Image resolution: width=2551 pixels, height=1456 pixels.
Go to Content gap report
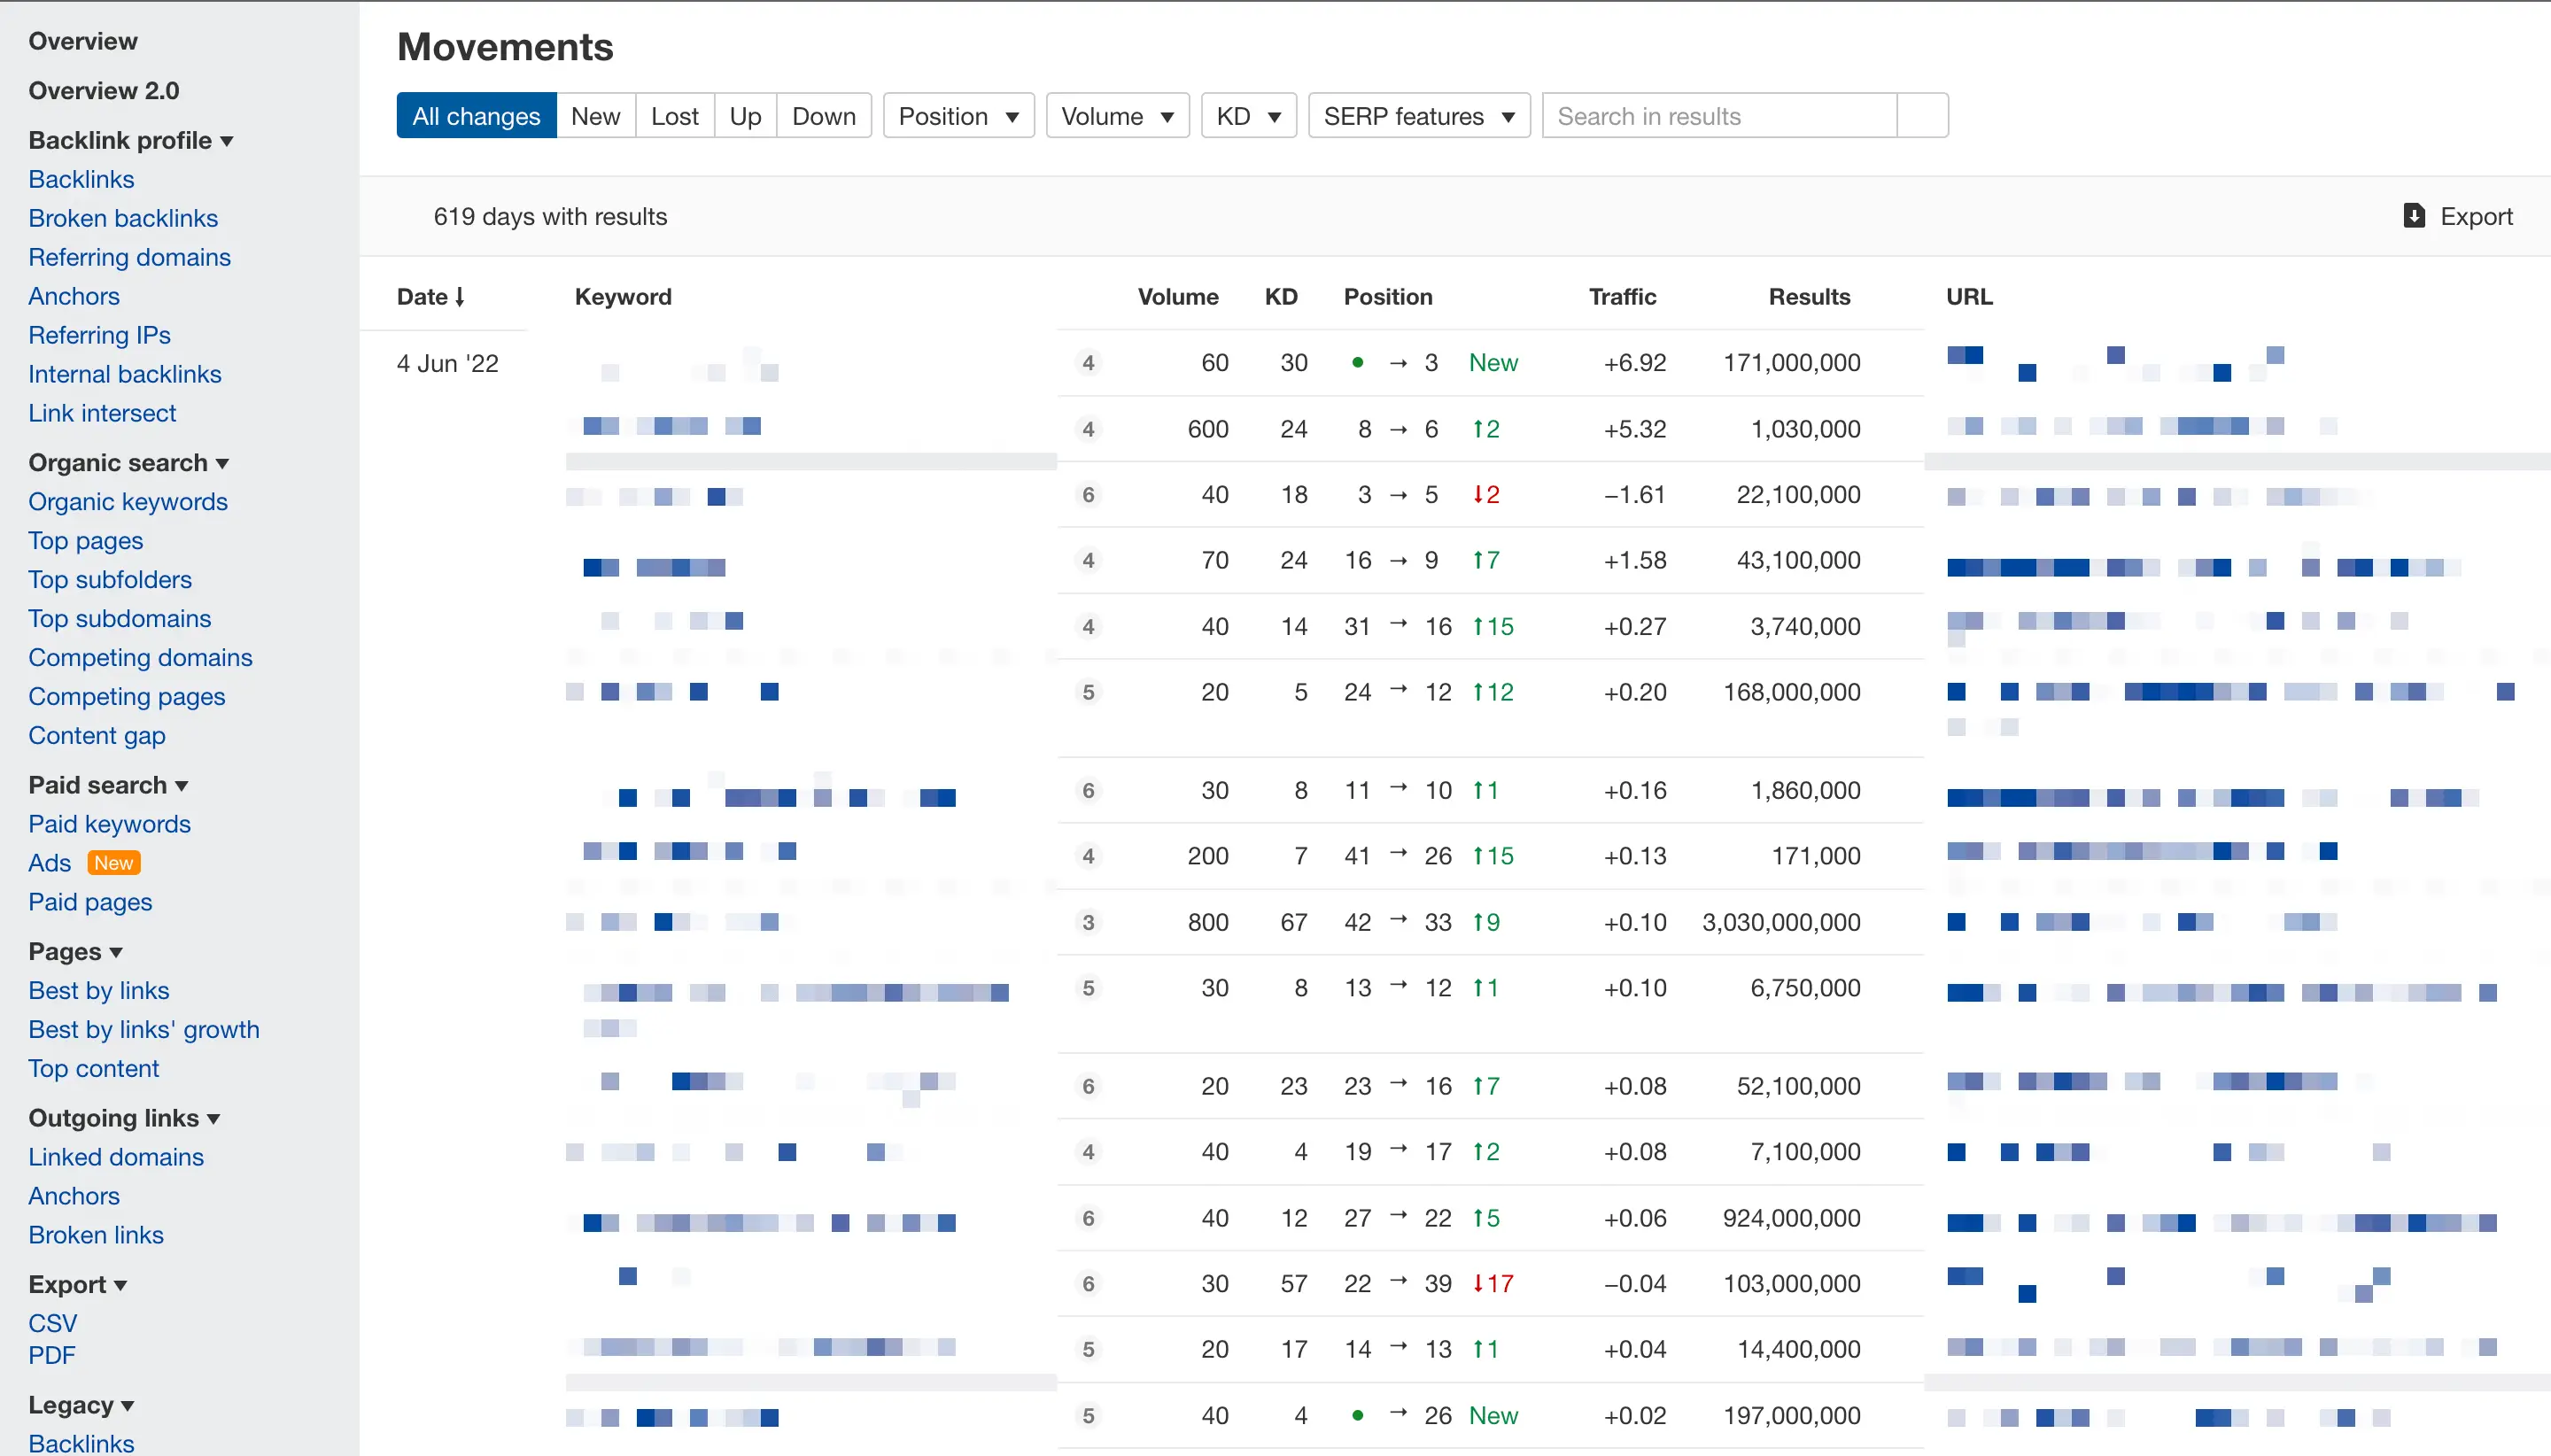tap(97, 736)
